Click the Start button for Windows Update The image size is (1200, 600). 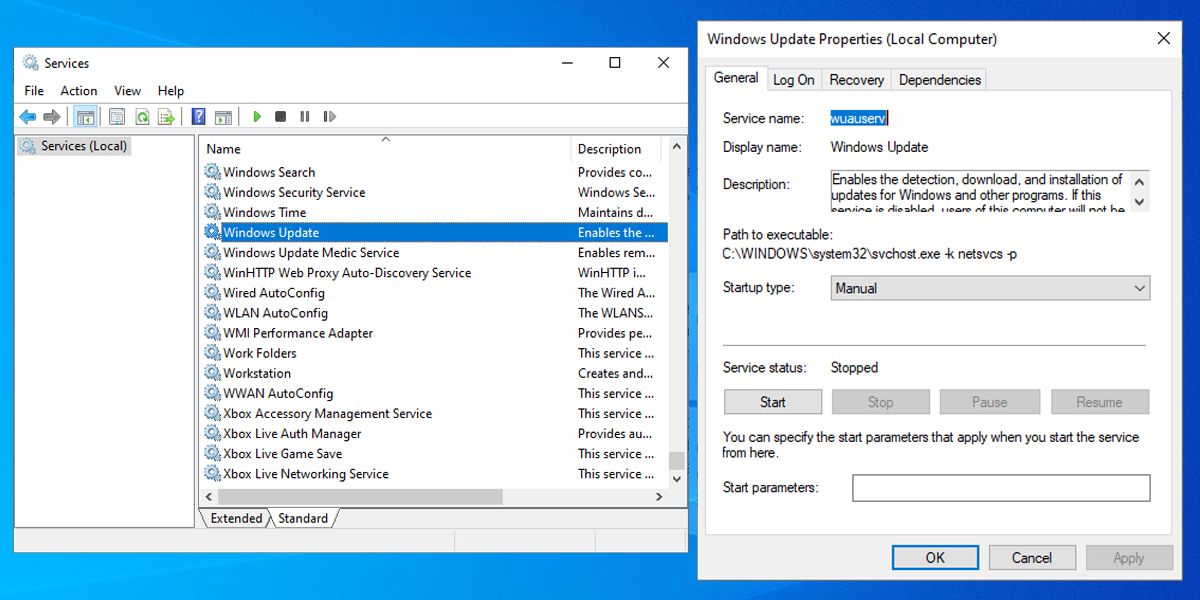pos(772,401)
